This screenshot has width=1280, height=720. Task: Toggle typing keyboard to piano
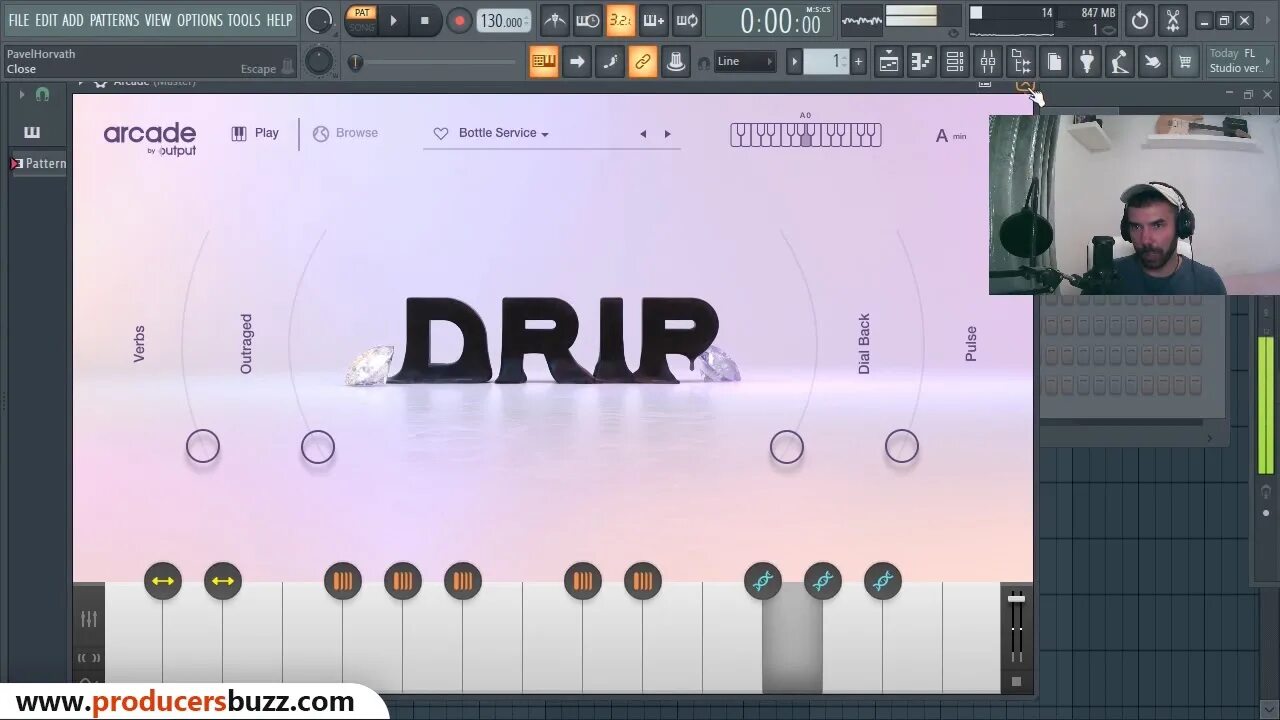(544, 62)
